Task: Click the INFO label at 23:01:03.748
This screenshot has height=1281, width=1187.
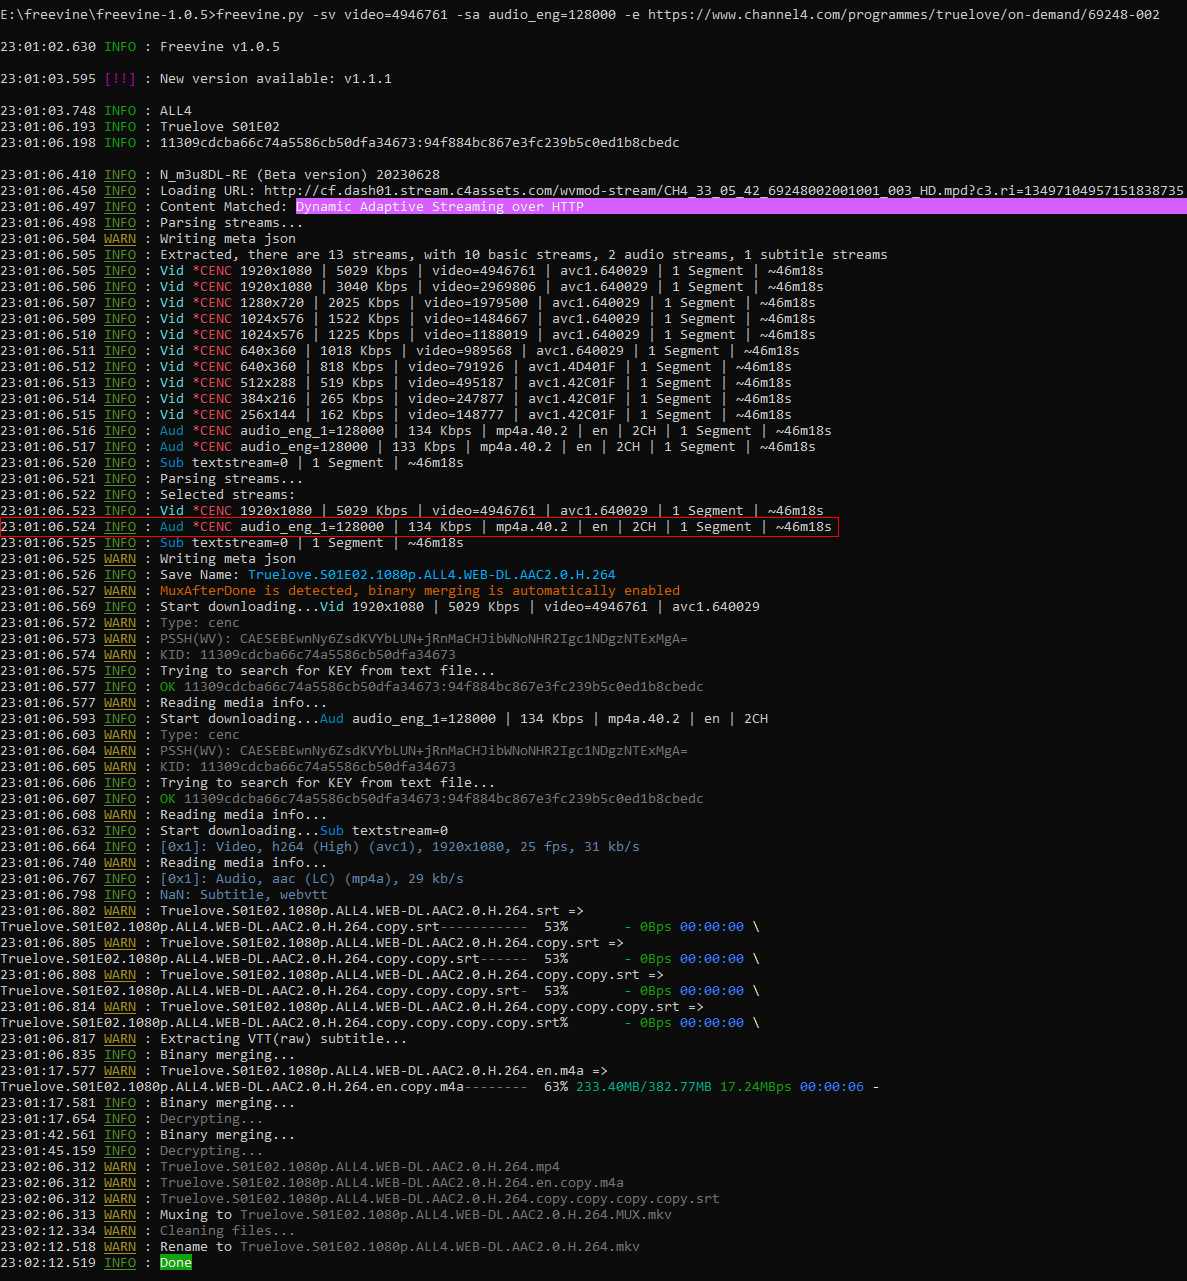Action: [120, 111]
